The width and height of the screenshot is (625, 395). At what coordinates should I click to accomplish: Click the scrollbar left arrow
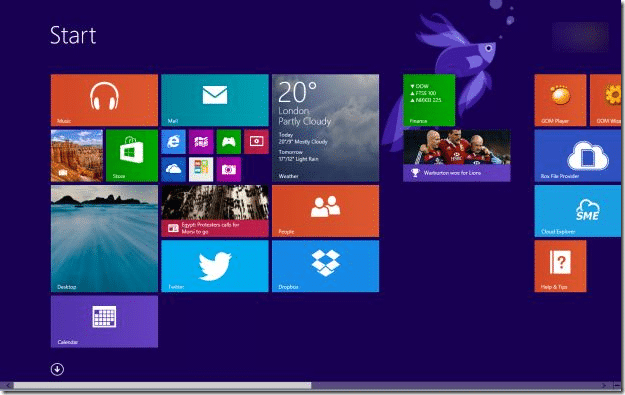tap(8, 385)
